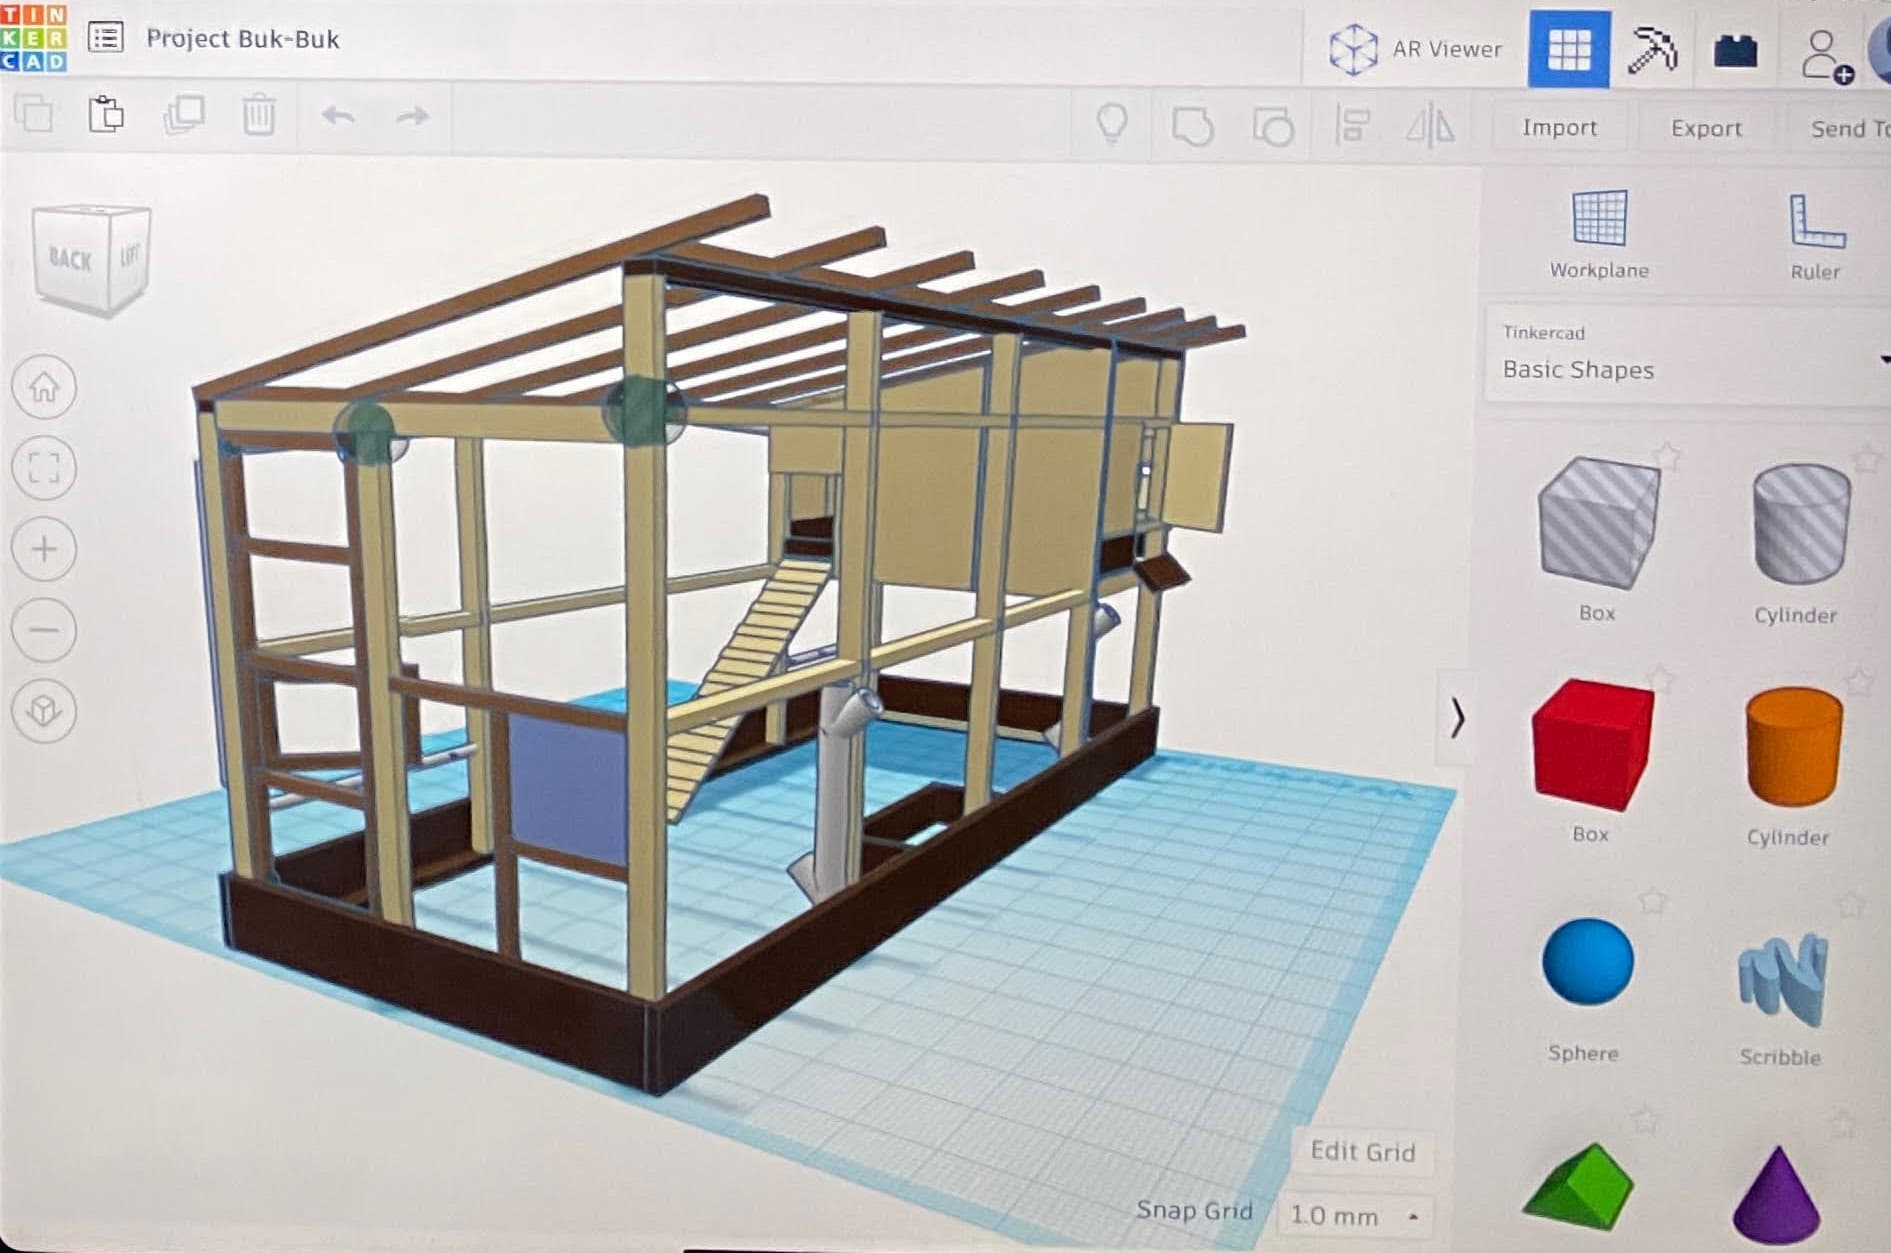
Task: Open the Bricks mode
Action: (1735, 50)
